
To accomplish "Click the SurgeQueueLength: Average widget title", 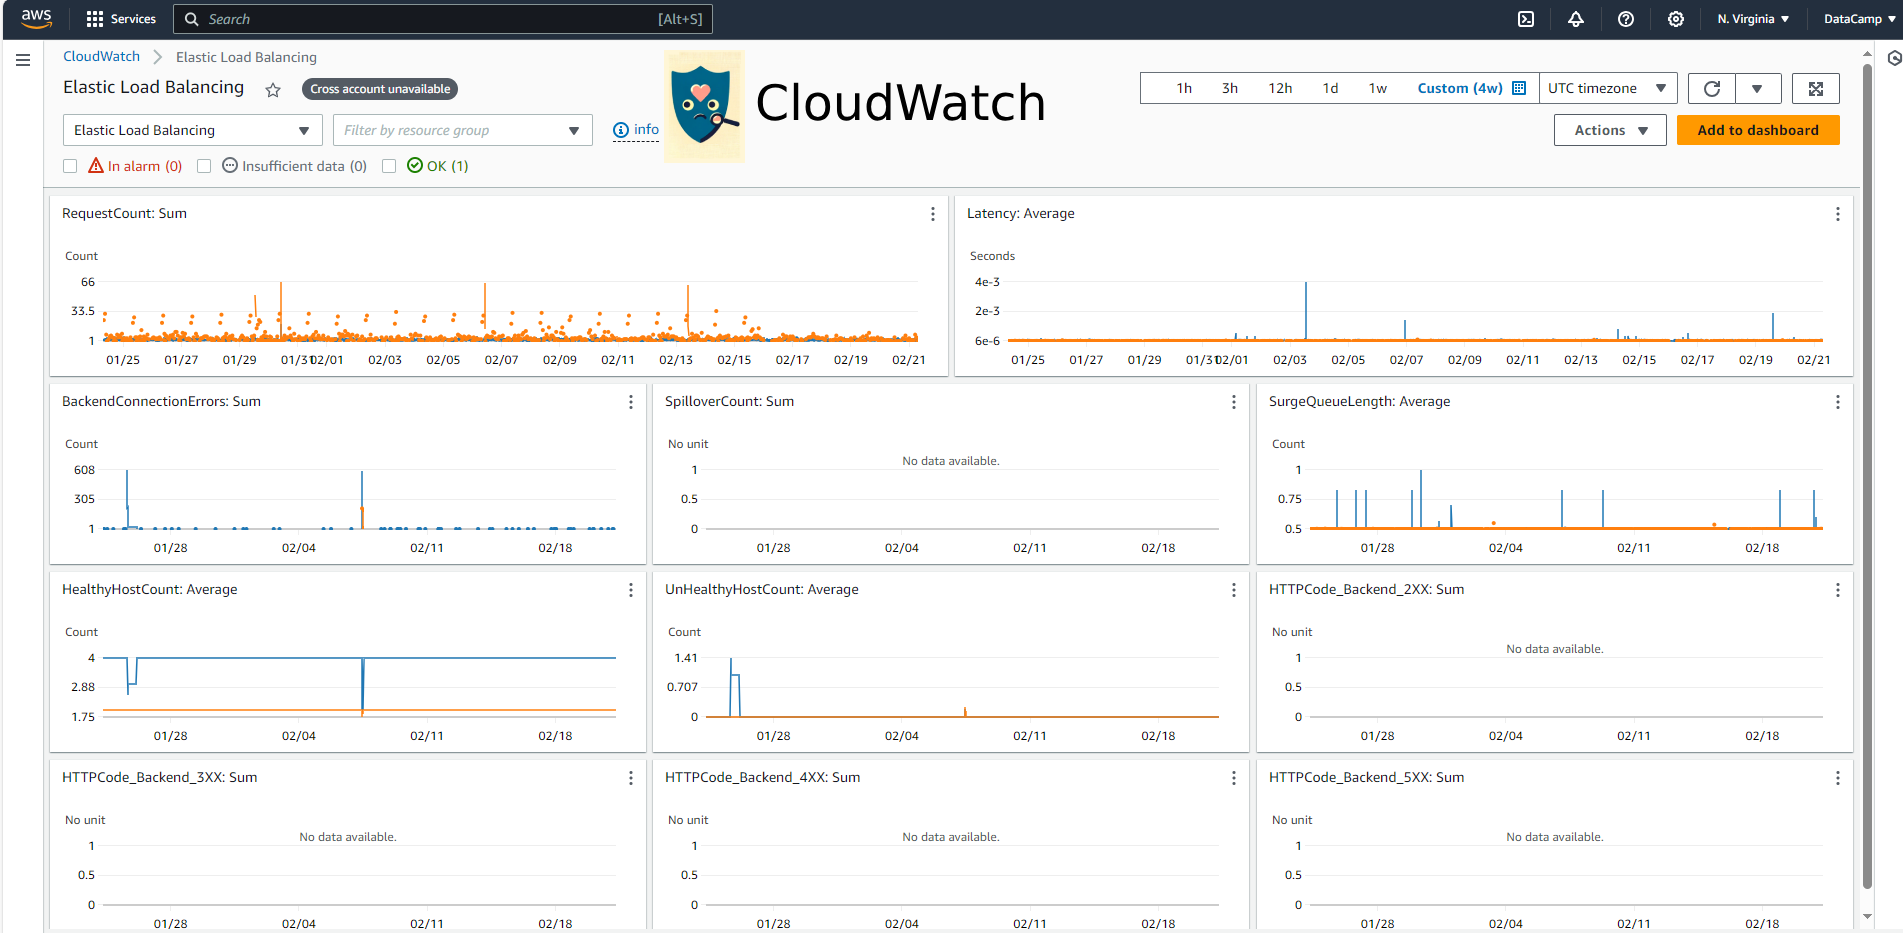I will coord(1359,401).
